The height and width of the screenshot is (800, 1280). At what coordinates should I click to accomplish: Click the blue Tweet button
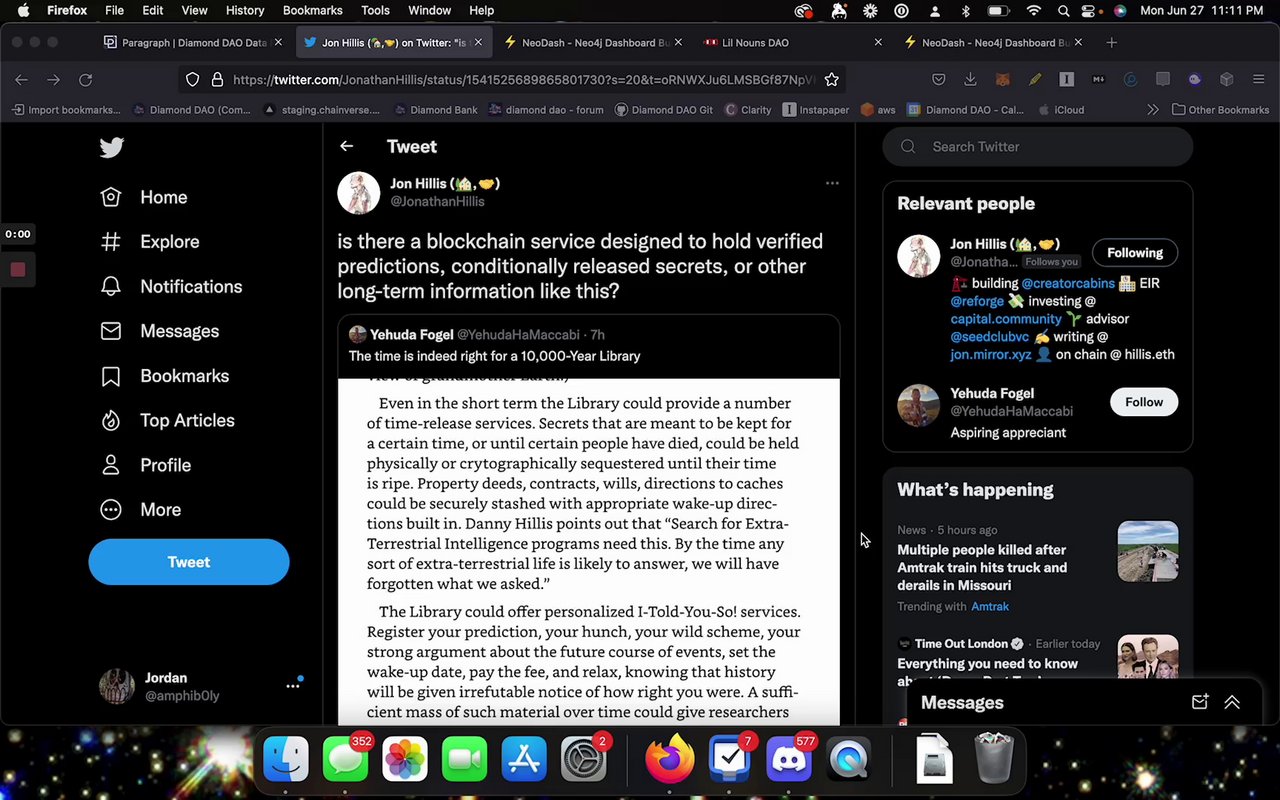[x=189, y=562]
